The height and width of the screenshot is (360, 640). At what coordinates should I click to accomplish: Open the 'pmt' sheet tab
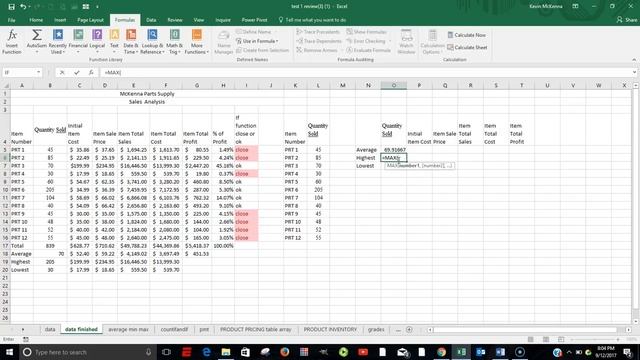click(x=204, y=329)
